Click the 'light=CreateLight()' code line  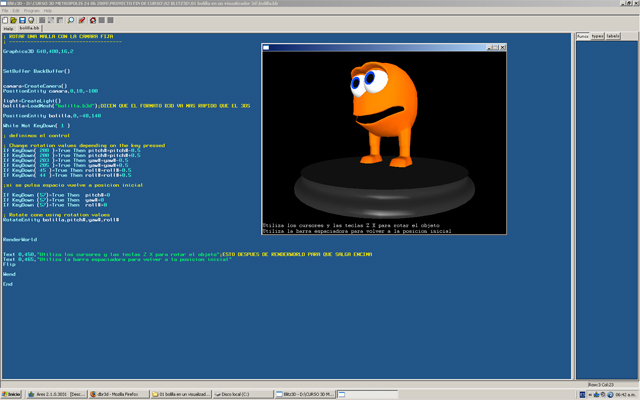[32, 101]
